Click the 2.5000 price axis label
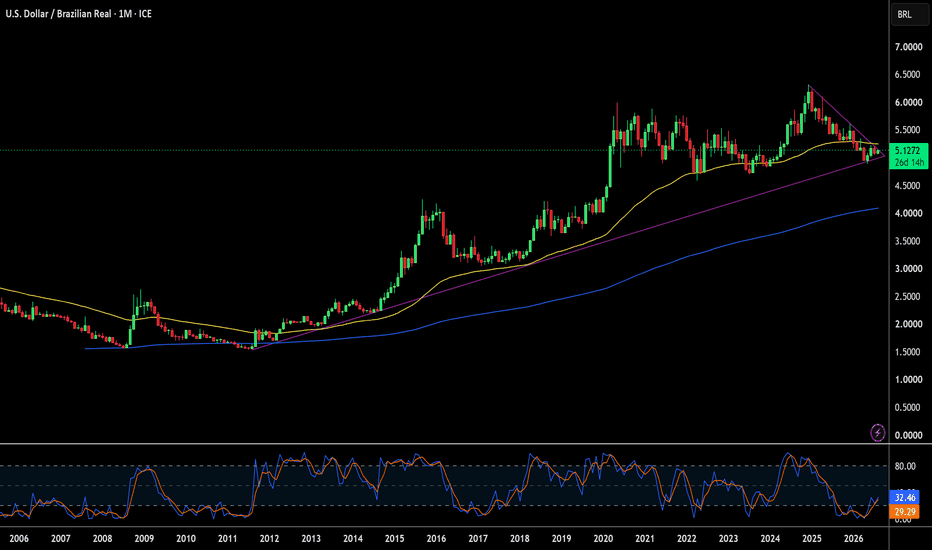932x550 pixels. [908, 297]
